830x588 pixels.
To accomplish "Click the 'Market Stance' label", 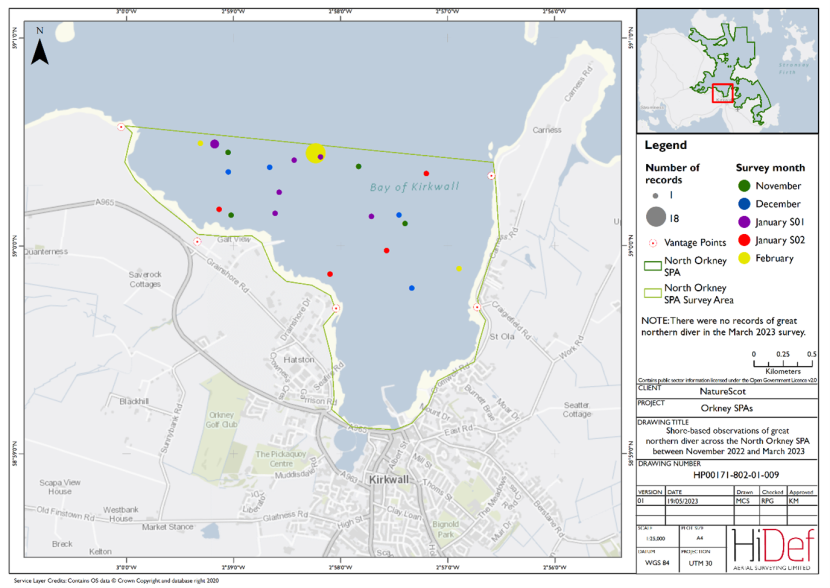I will pos(167,527).
